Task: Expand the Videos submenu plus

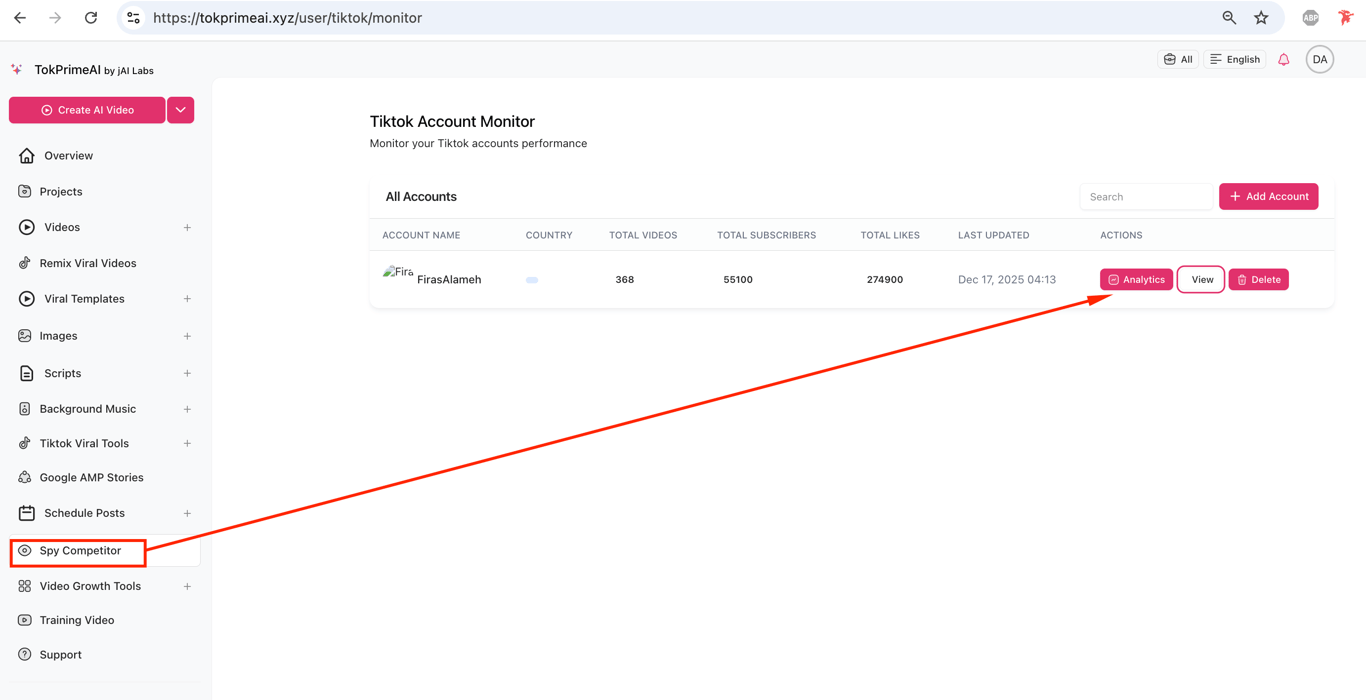Action: 187,228
